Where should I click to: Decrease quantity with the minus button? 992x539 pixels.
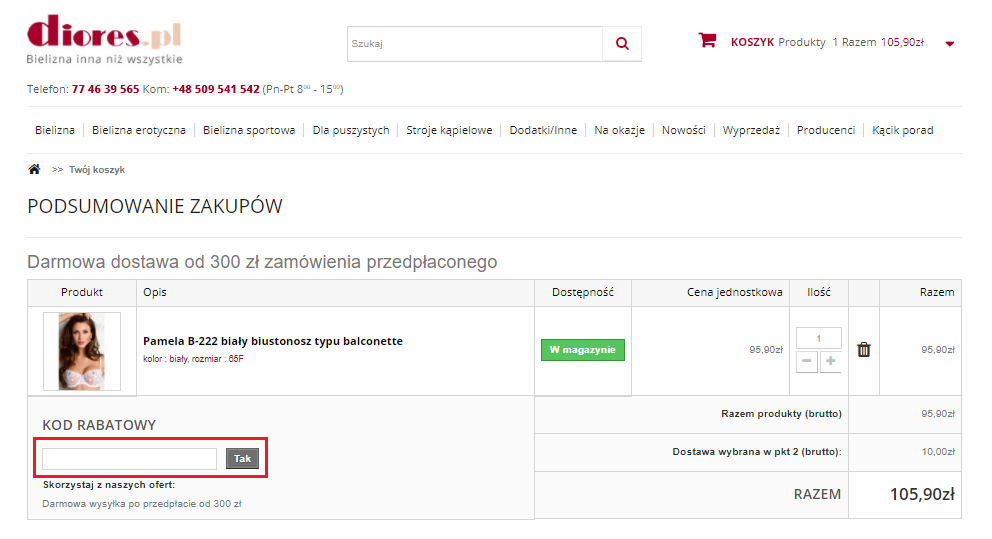click(x=807, y=361)
